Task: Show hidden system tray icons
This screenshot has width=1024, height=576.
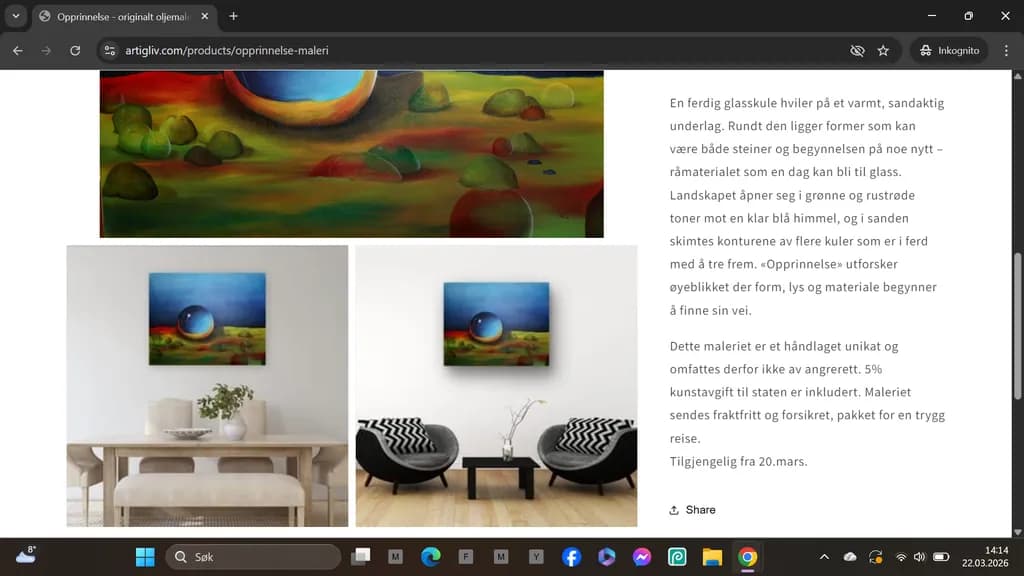Action: 824,557
